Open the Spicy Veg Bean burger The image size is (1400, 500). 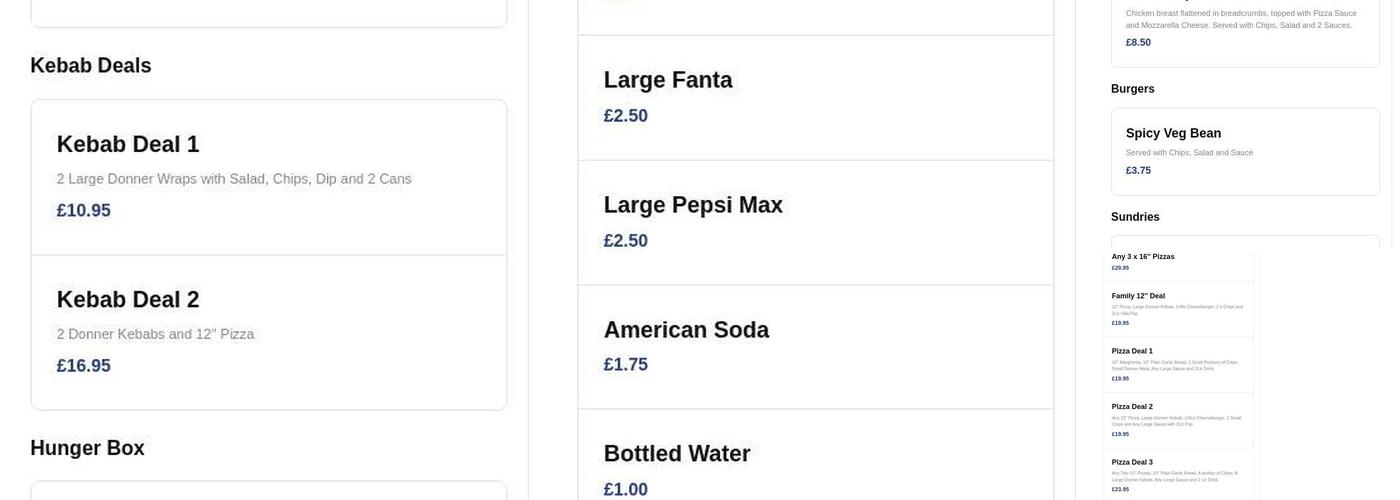coord(1244,151)
